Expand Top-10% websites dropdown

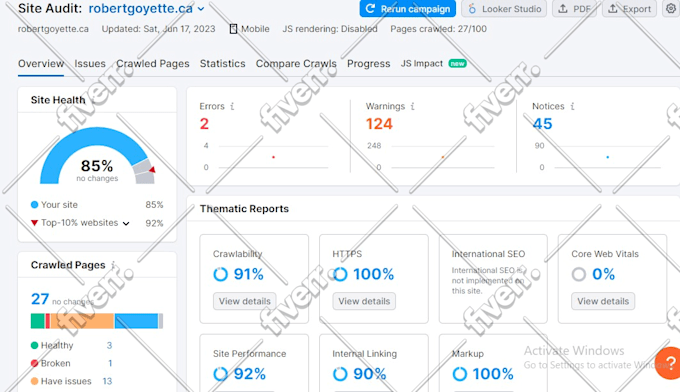pos(126,223)
